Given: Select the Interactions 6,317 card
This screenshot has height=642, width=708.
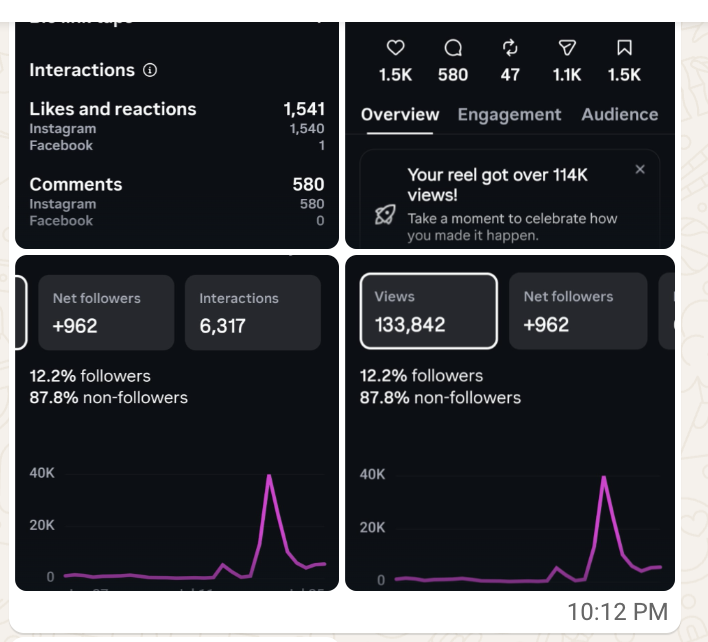Looking at the screenshot, I should click(253, 312).
